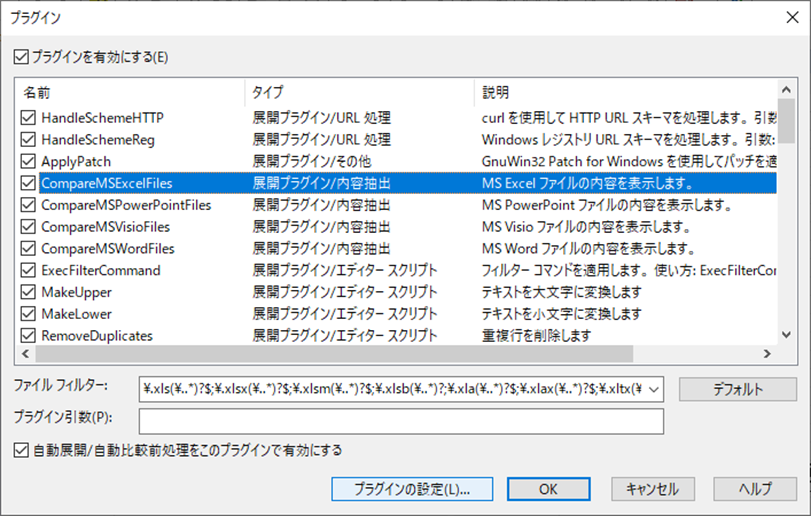Toggle the RemoveDuplicates plugin checkbox
The image size is (811, 516).
pos(28,336)
